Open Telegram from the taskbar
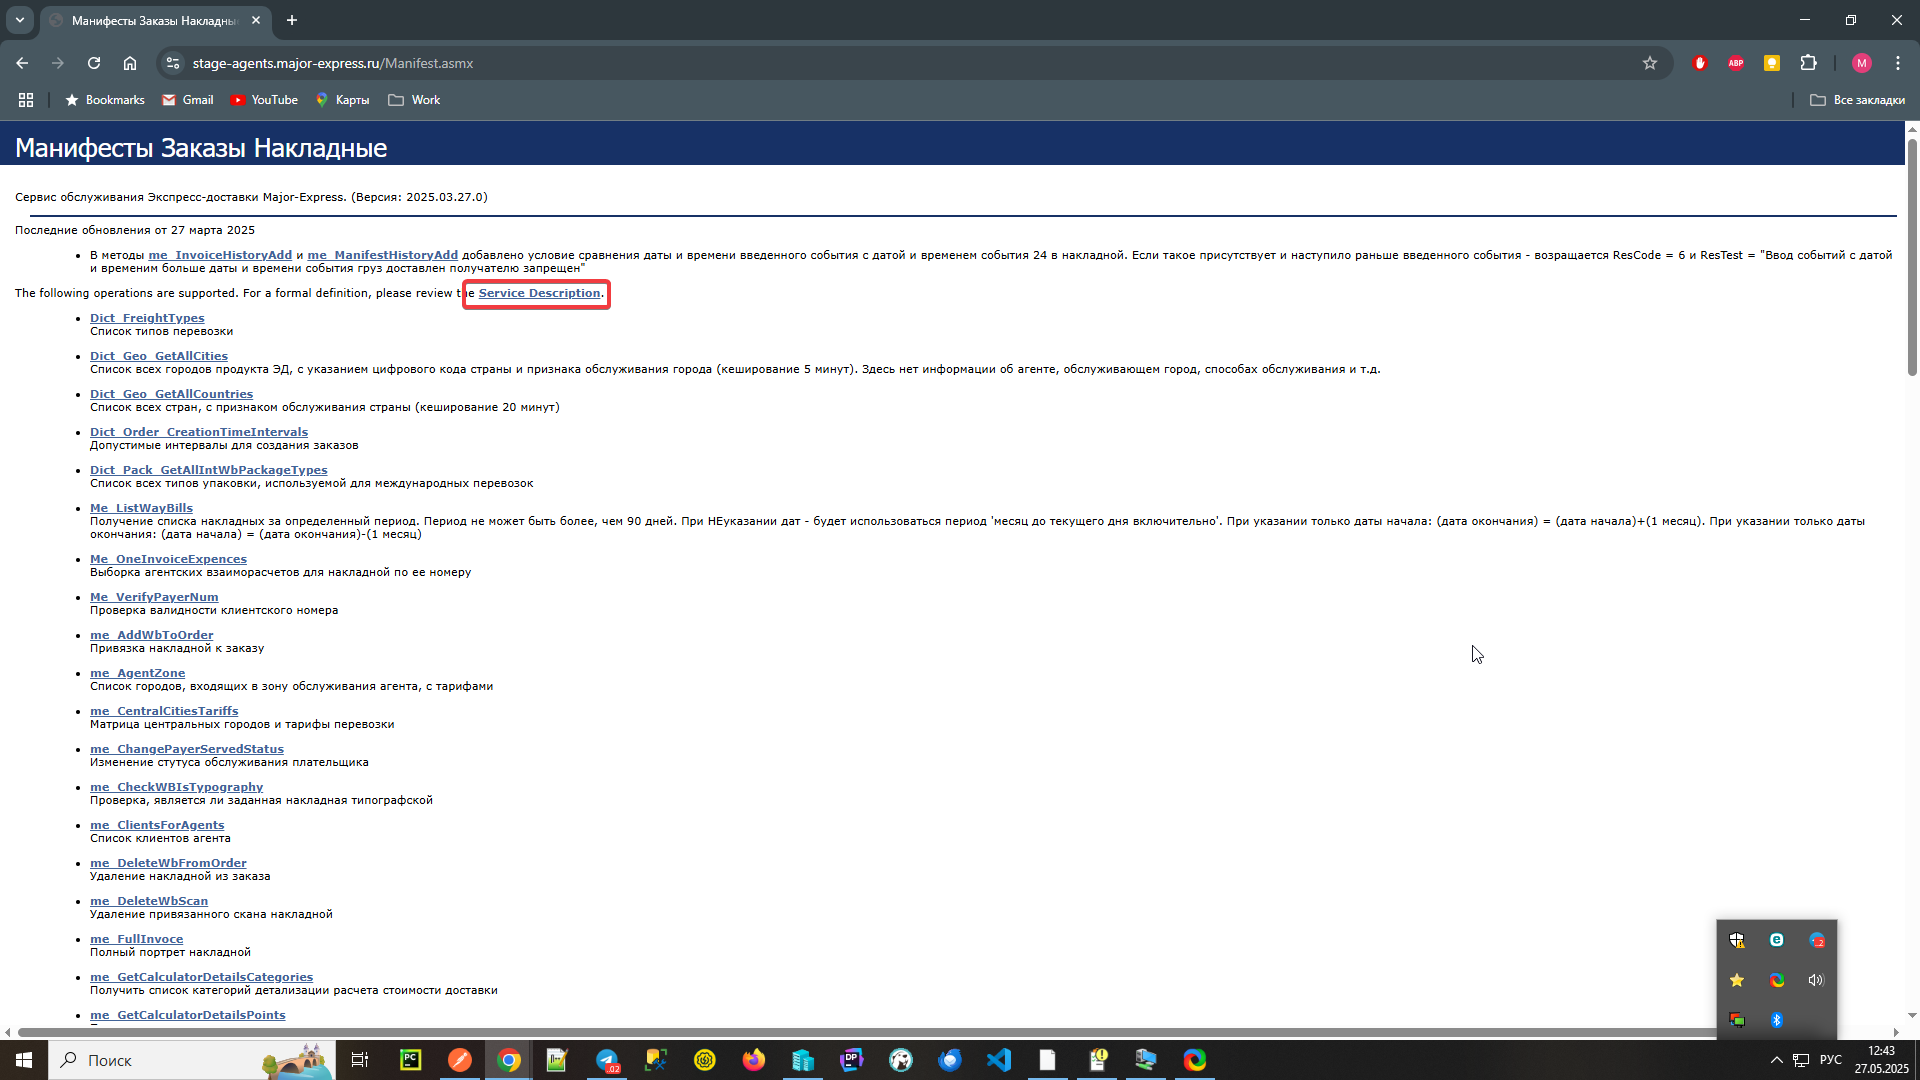The image size is (1920, 1080). (607, 1060)
